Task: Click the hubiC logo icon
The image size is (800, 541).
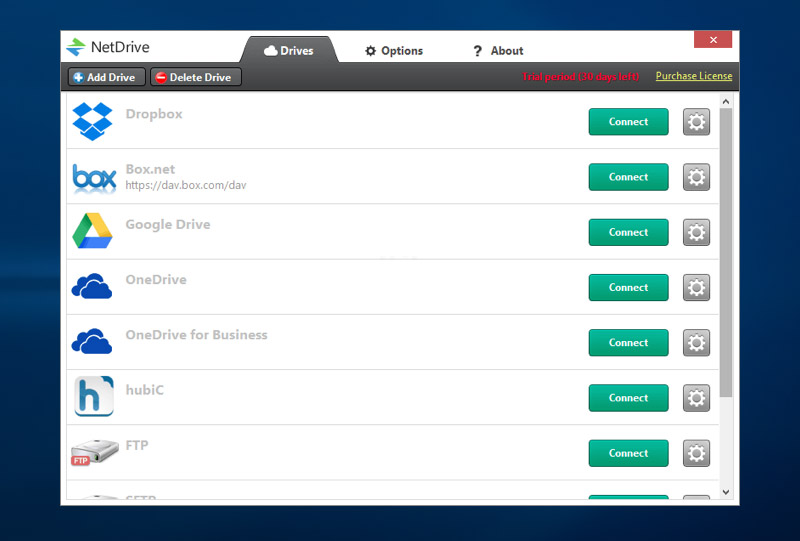Action: [94, 397]
